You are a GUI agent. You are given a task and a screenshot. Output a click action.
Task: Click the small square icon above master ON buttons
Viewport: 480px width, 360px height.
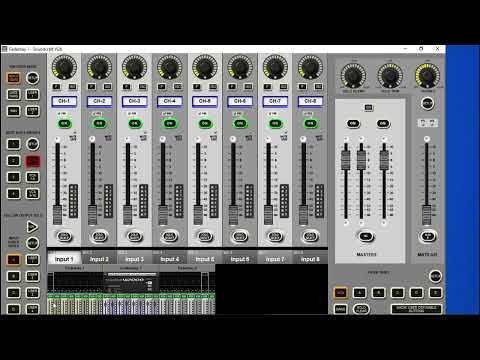tap(368, 107)
